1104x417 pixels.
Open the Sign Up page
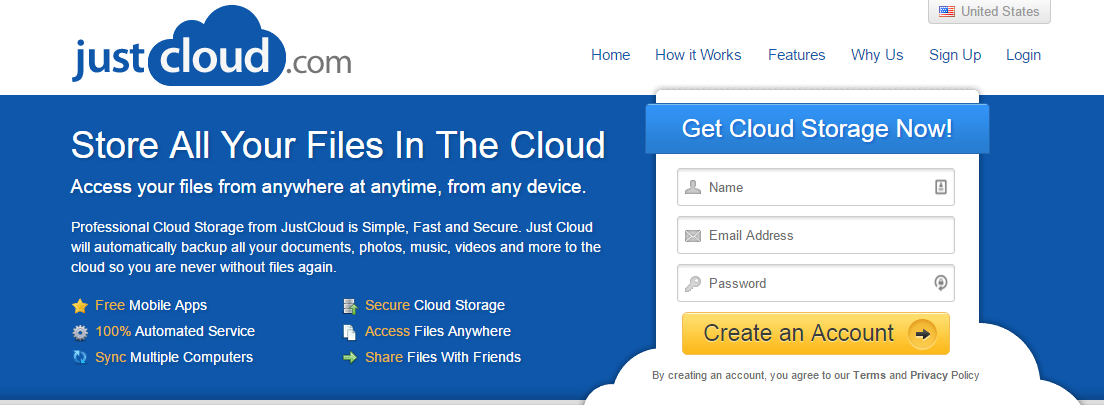[x=955, y=55]
